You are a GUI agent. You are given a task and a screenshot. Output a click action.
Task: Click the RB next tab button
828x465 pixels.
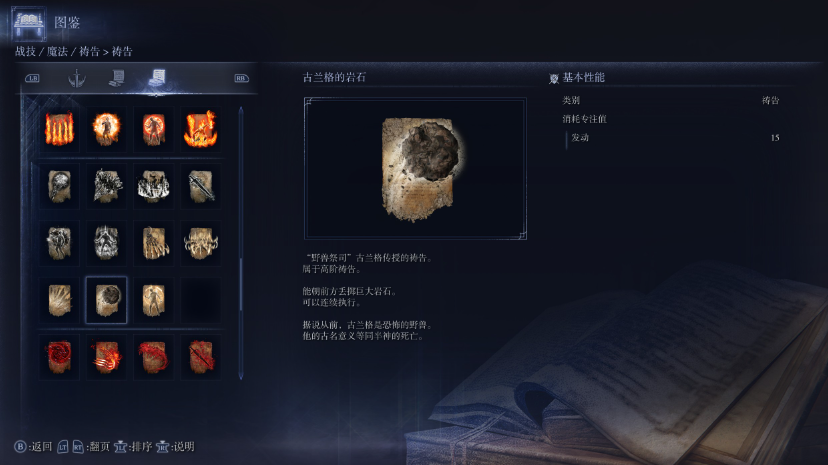coord(241,78)
